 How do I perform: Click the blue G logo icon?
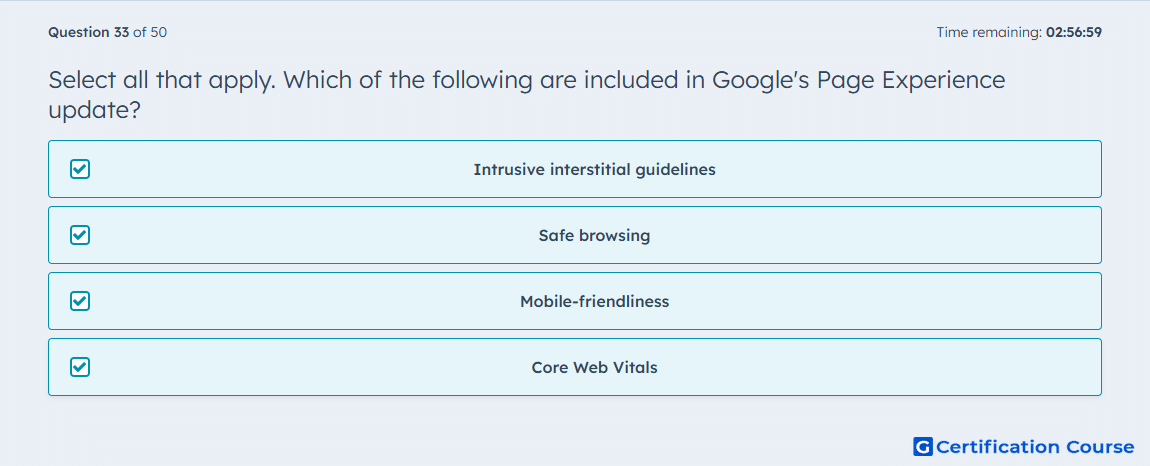923,447
